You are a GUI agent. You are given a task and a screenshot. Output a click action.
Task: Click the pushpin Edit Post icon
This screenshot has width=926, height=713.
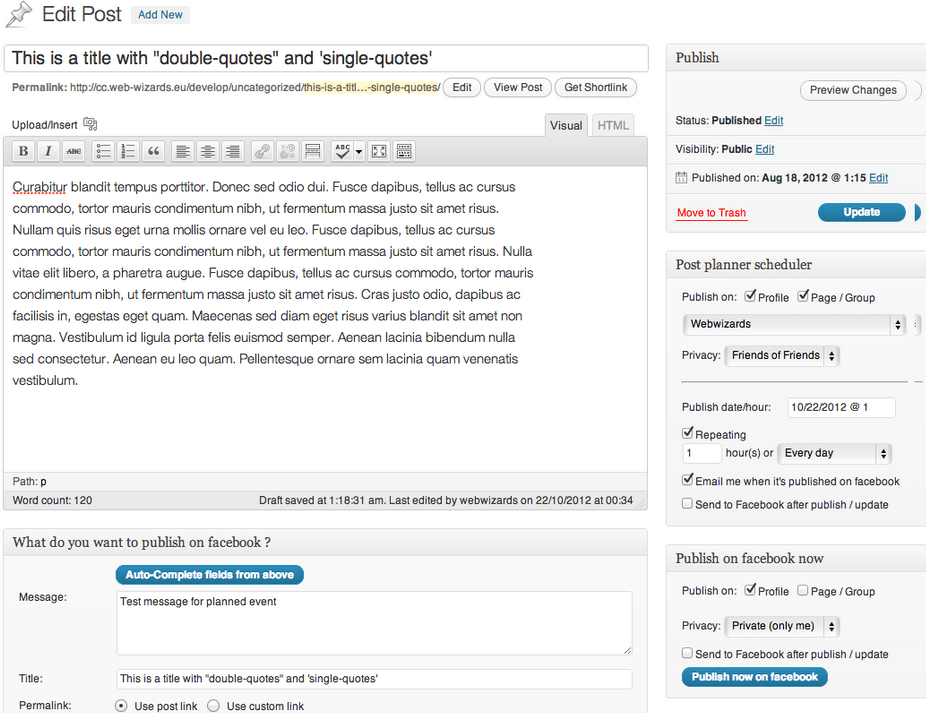[x=18, y=15]
